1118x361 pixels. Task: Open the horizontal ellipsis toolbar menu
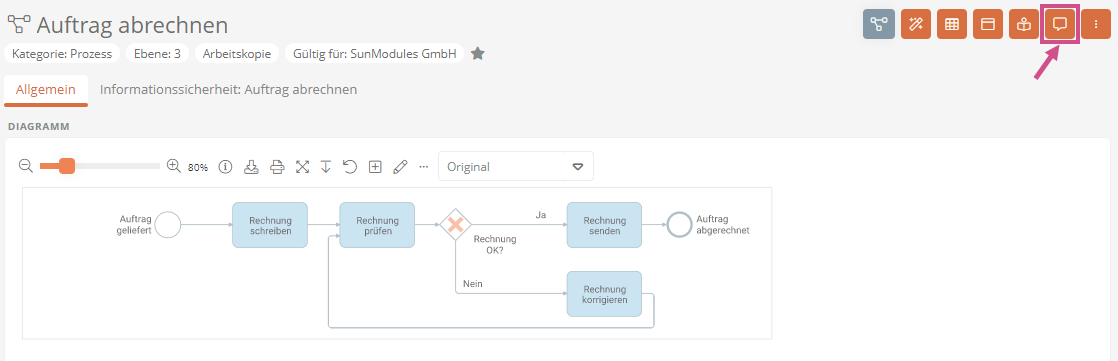coord(424,167)
